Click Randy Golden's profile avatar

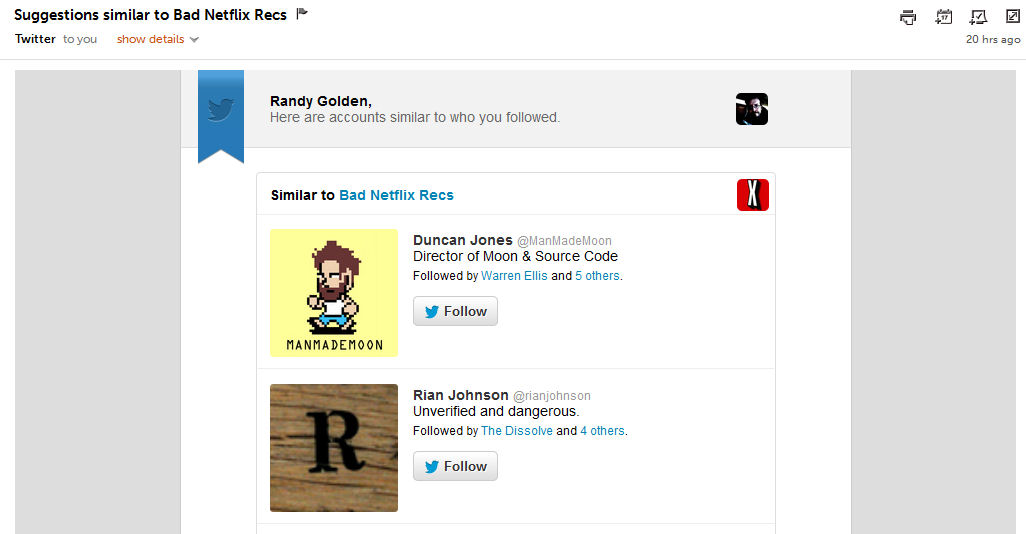751,109
